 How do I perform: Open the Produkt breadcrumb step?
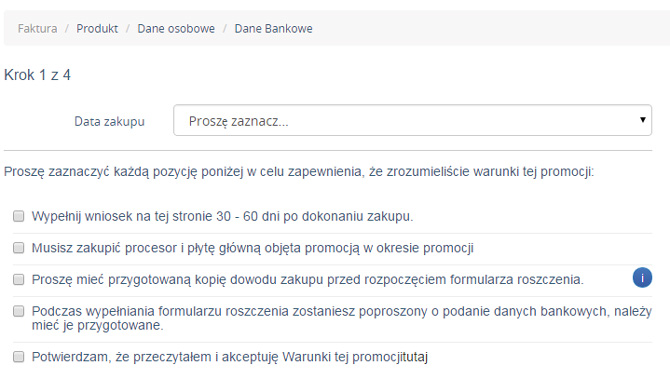pos(97,29)
